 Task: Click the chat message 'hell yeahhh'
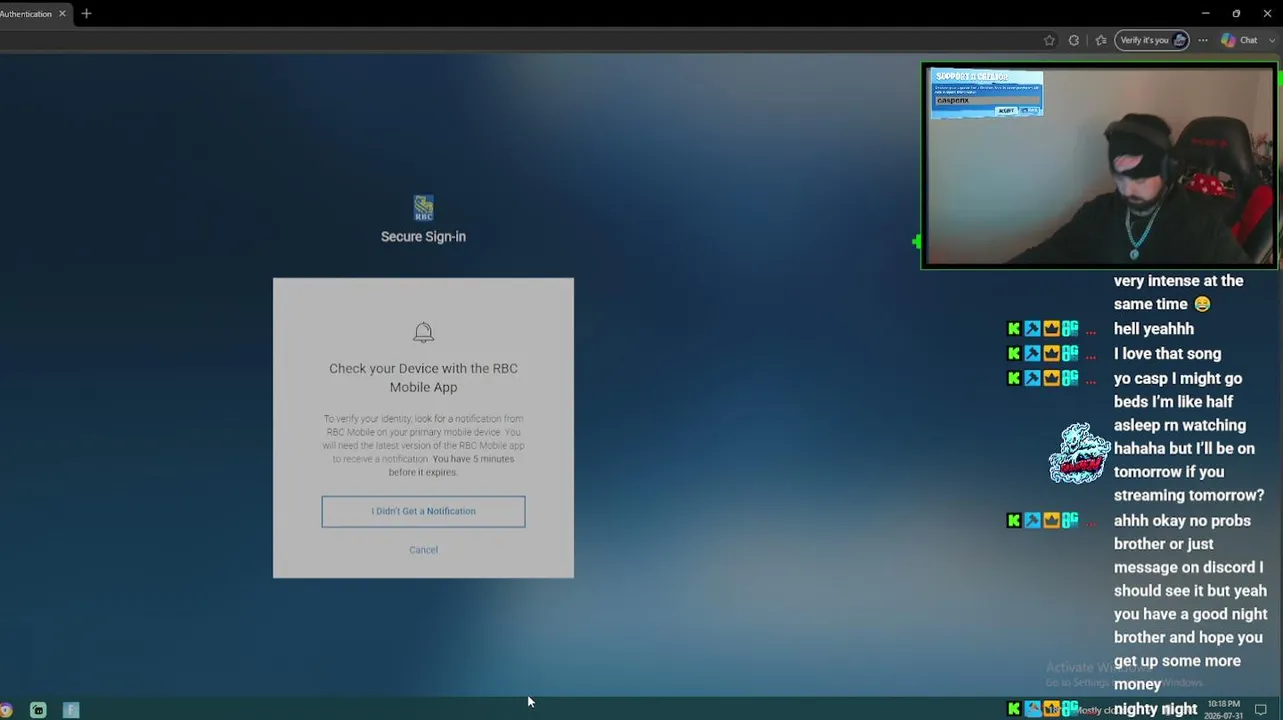tap(1154, 329)
